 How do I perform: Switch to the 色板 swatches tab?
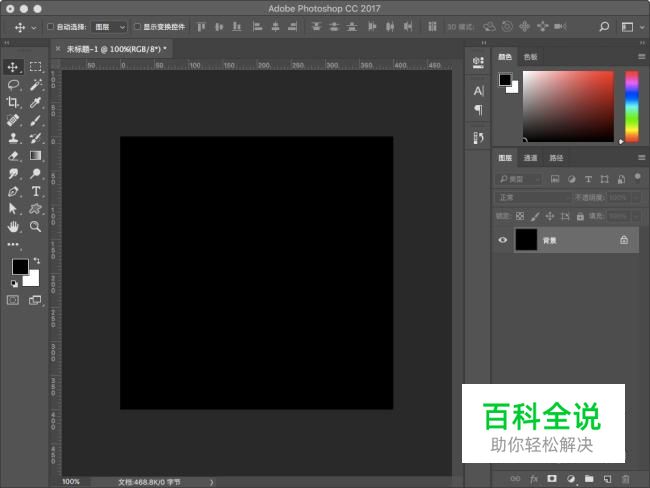tap(530, 57)
